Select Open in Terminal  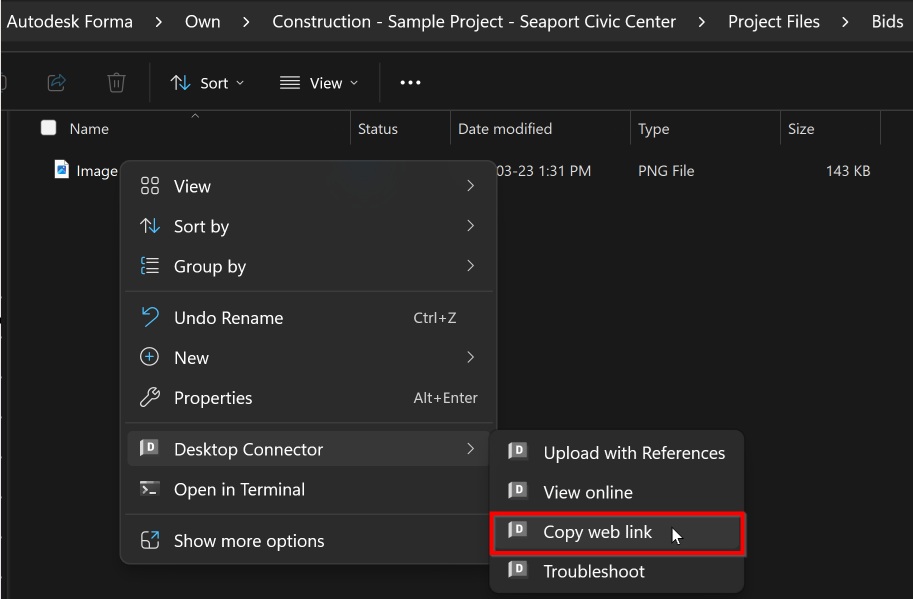[309, 490]
